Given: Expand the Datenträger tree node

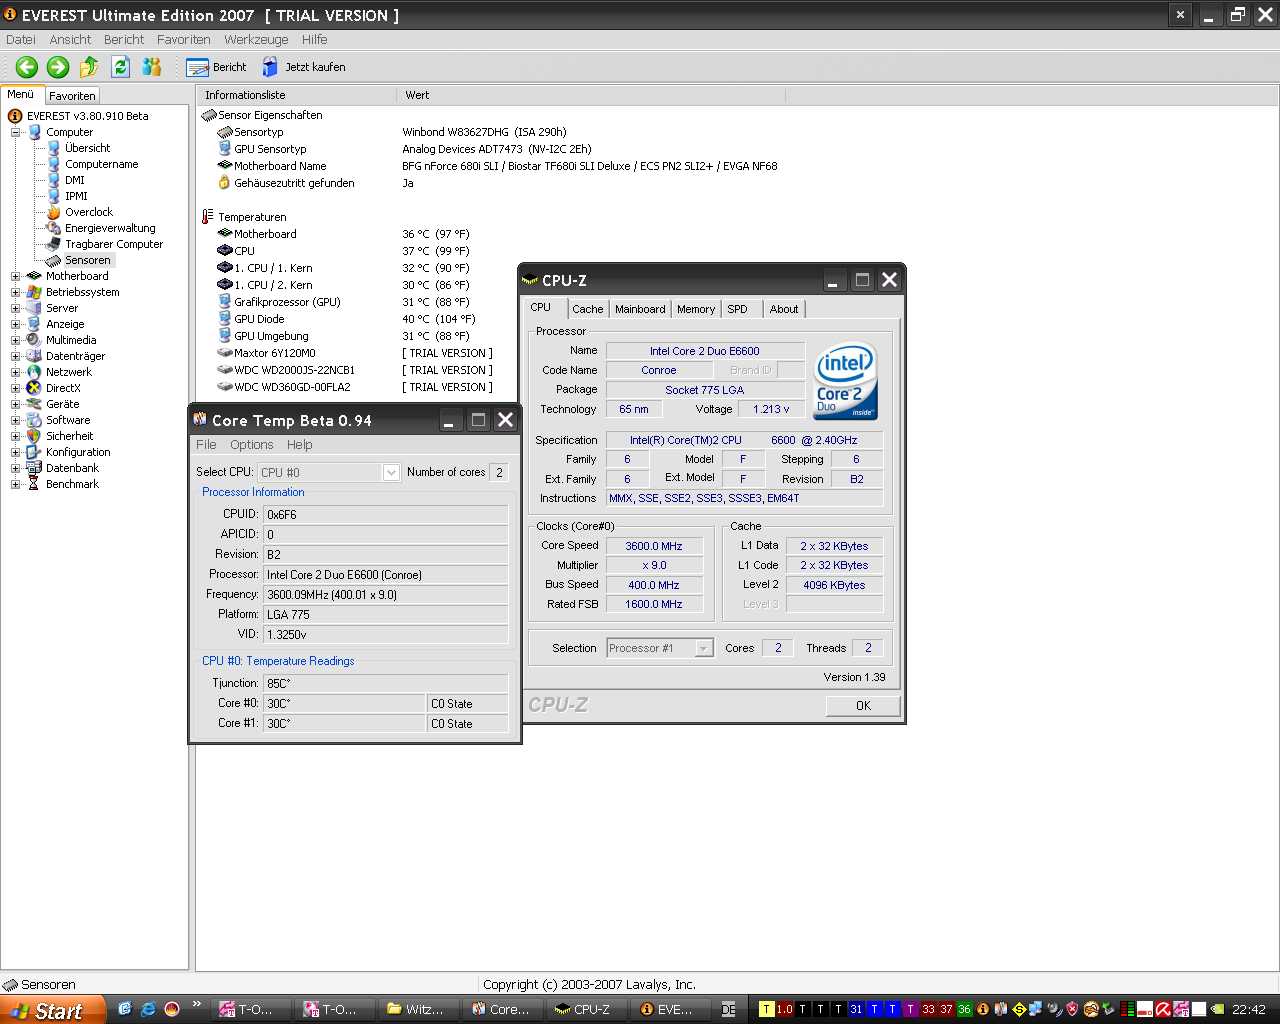Looking at the screenshot, I should (16, 356).
